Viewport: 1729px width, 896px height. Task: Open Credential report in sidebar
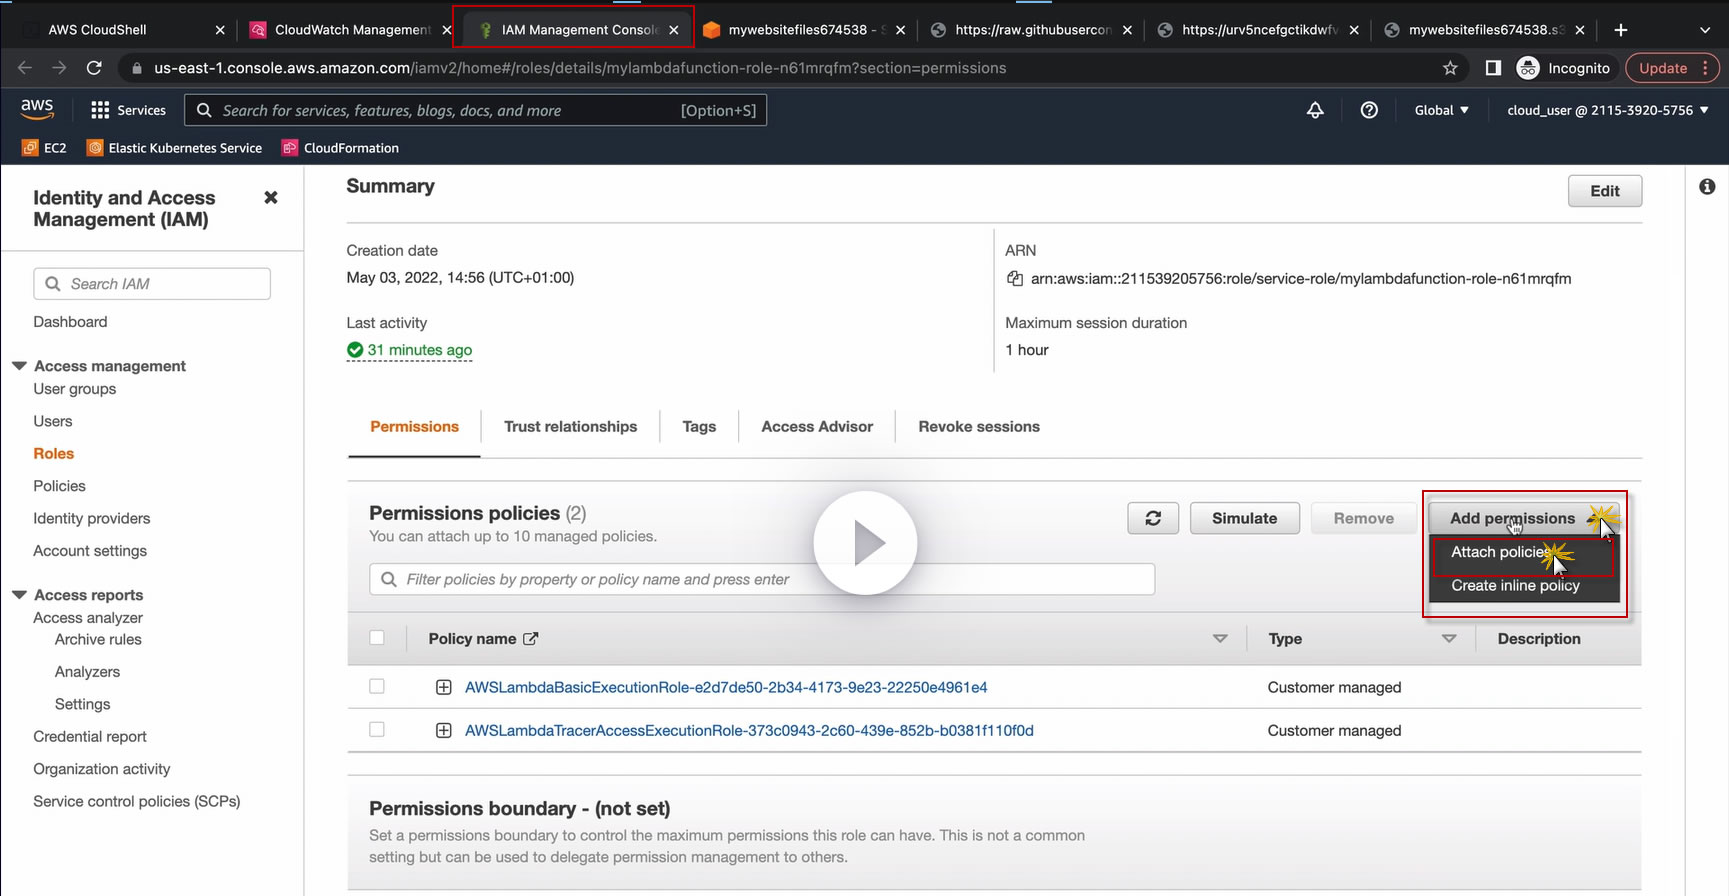coord(90,737)
